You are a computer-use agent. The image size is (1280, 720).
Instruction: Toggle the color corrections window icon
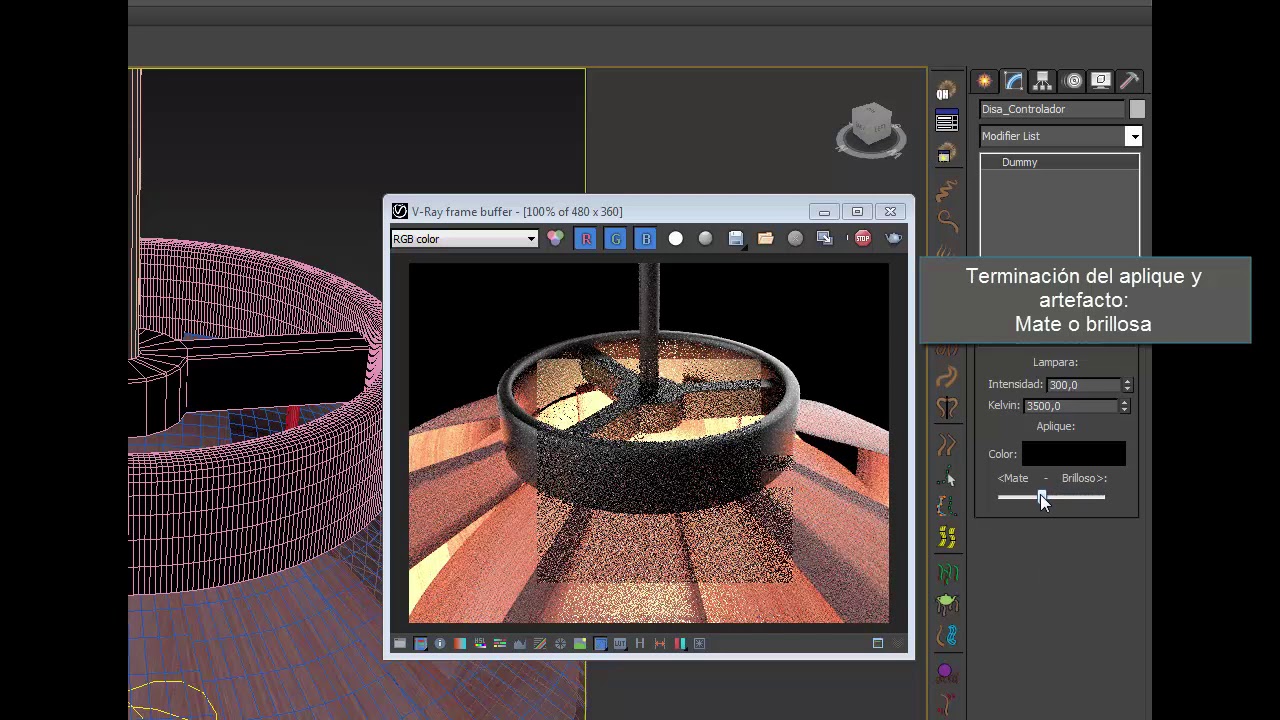point(420,644)
